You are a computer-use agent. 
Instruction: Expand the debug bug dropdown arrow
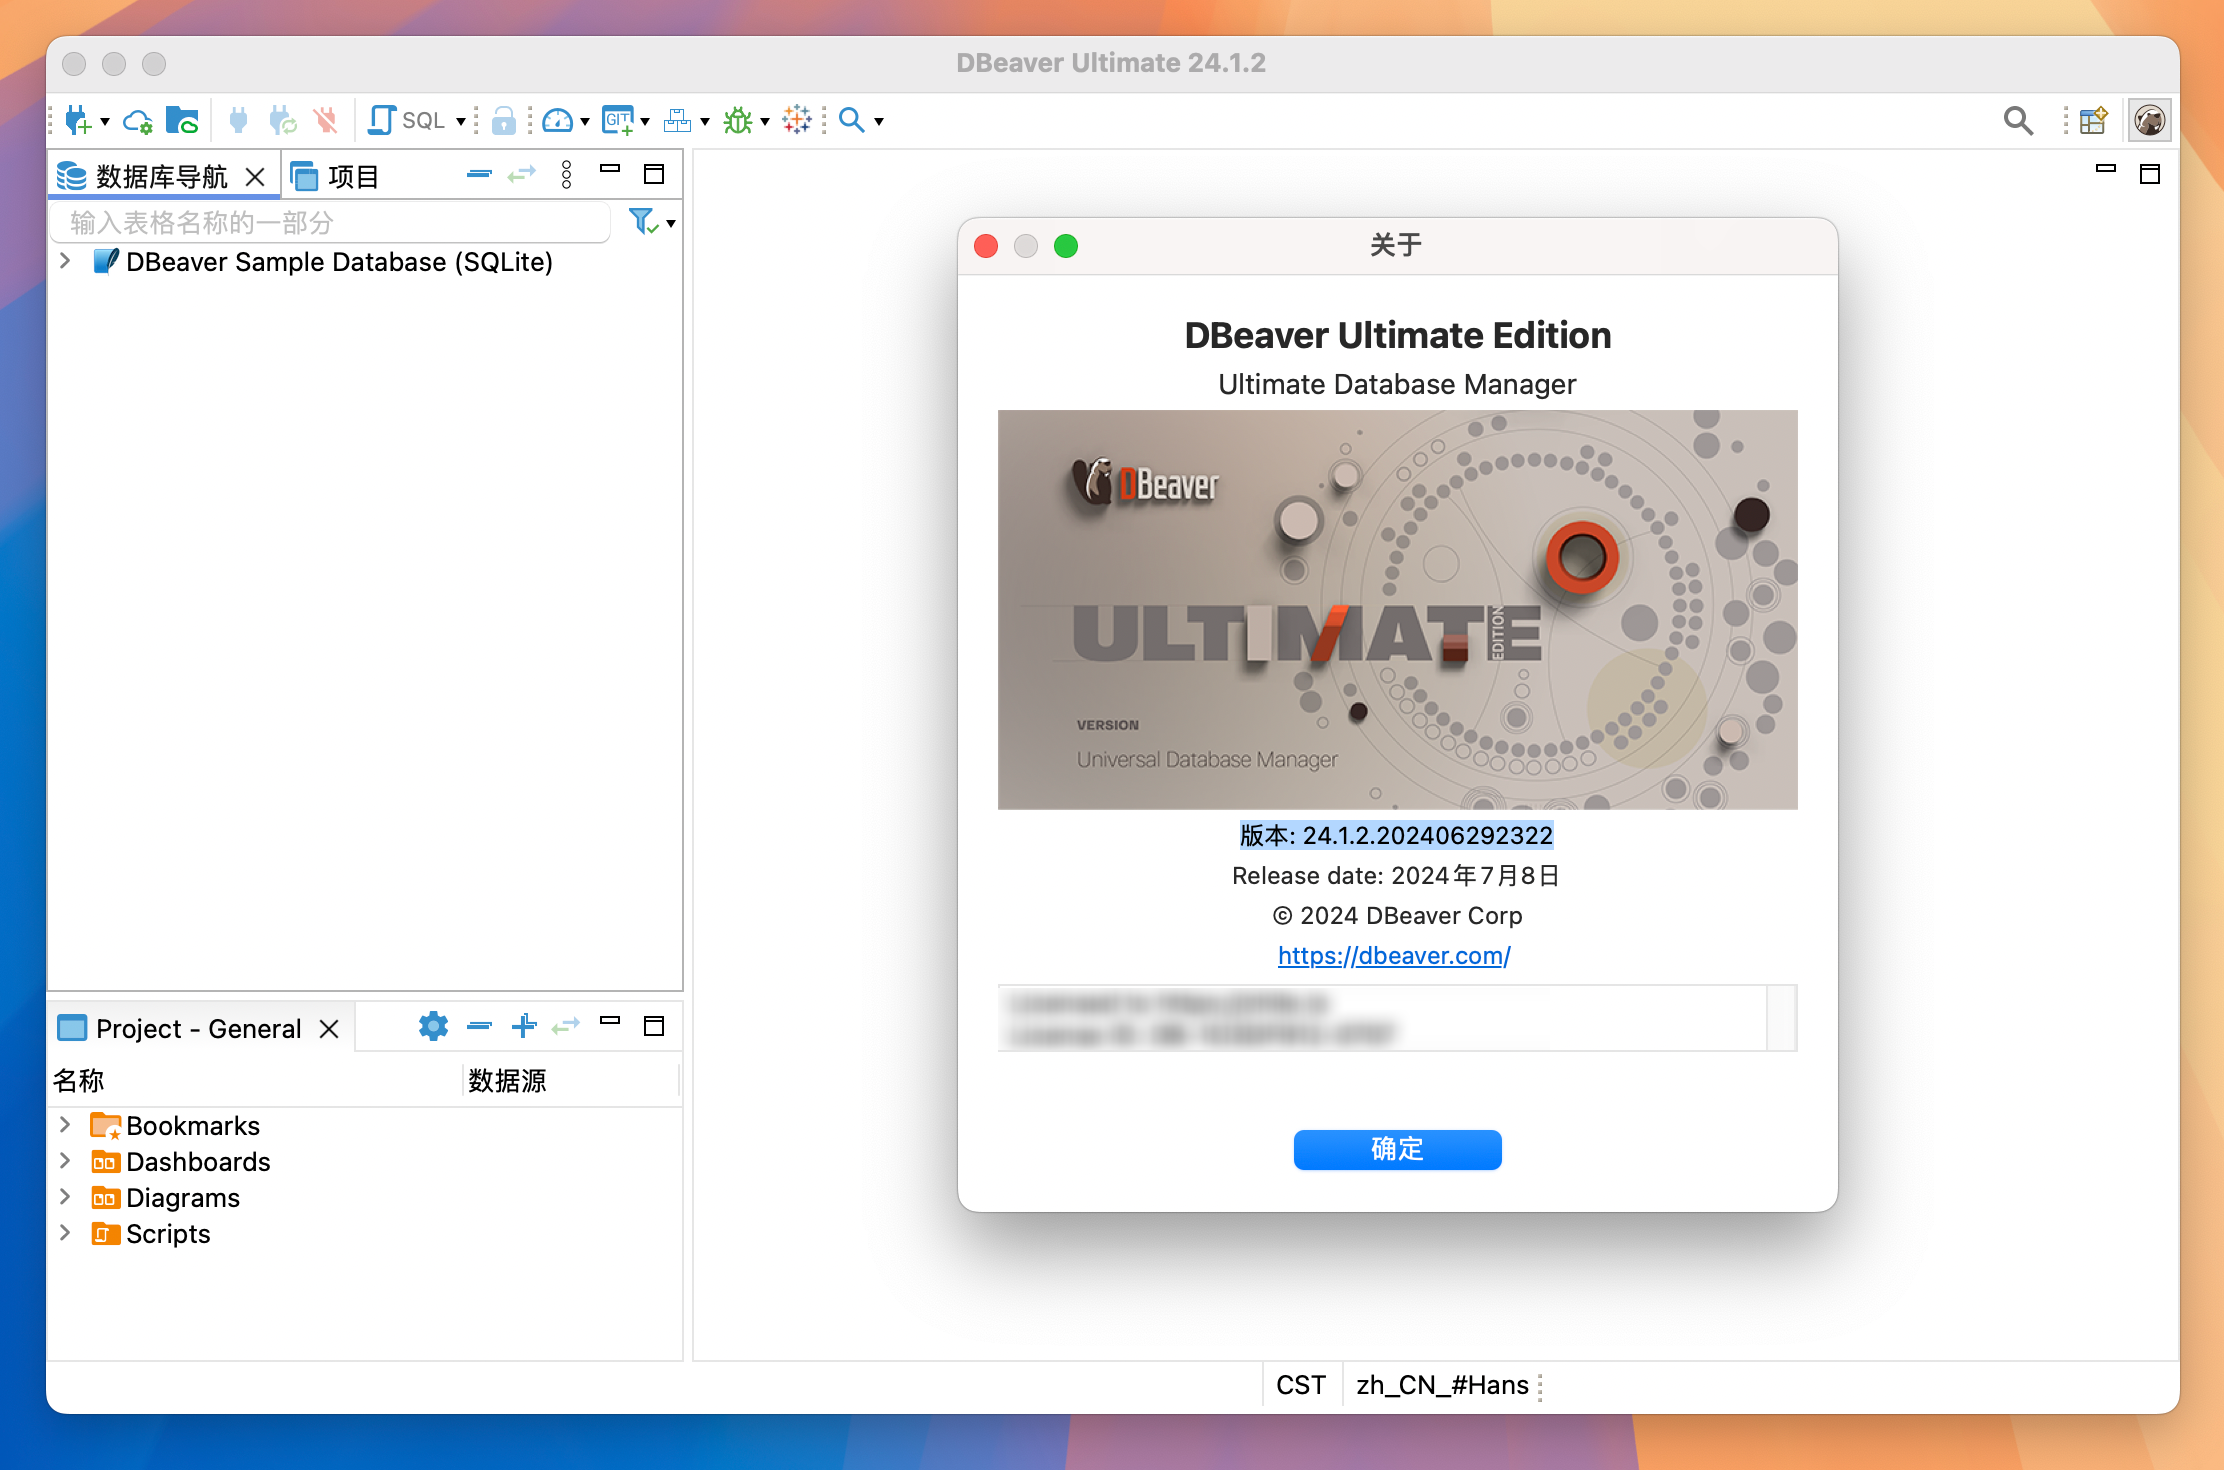(x=765, y=122)
